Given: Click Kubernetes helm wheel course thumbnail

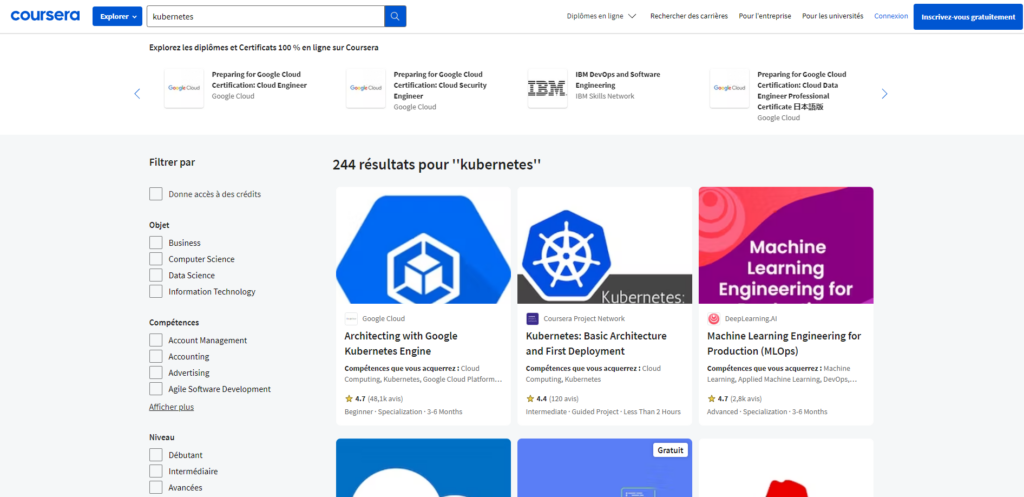Looking at the screenshot, I should click(605, 246).
